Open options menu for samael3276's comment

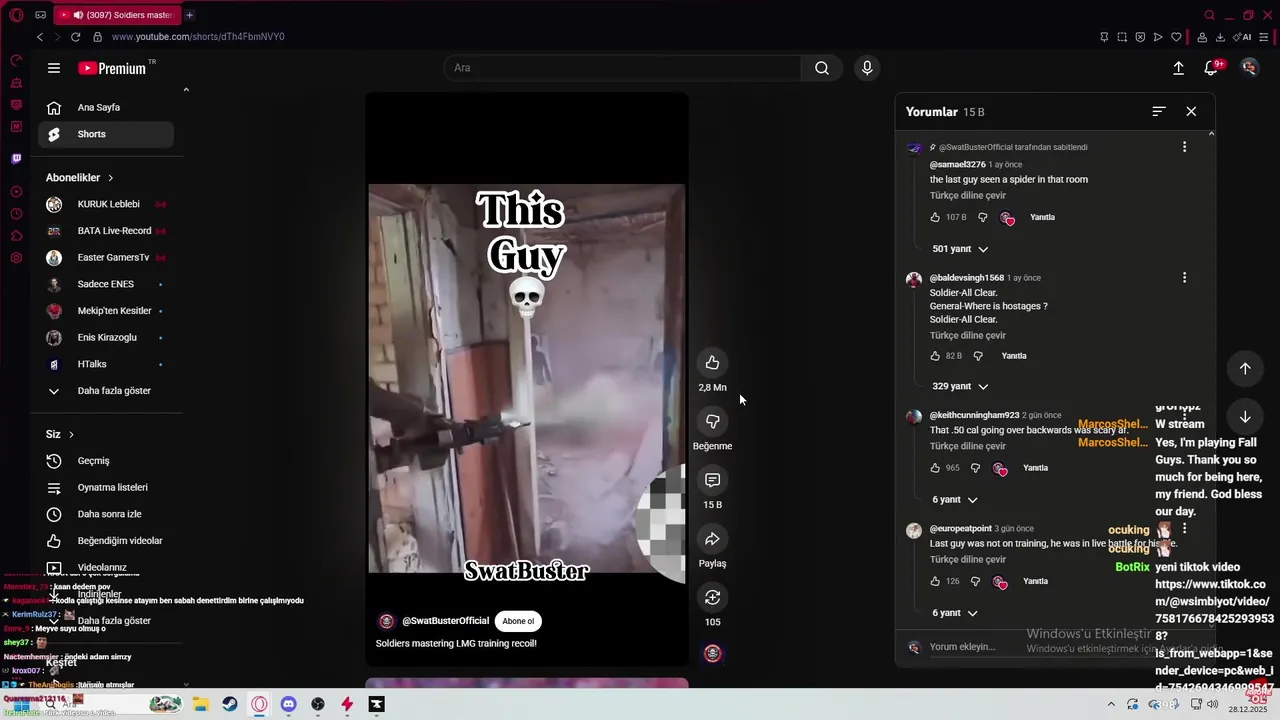pos(1184,147)
